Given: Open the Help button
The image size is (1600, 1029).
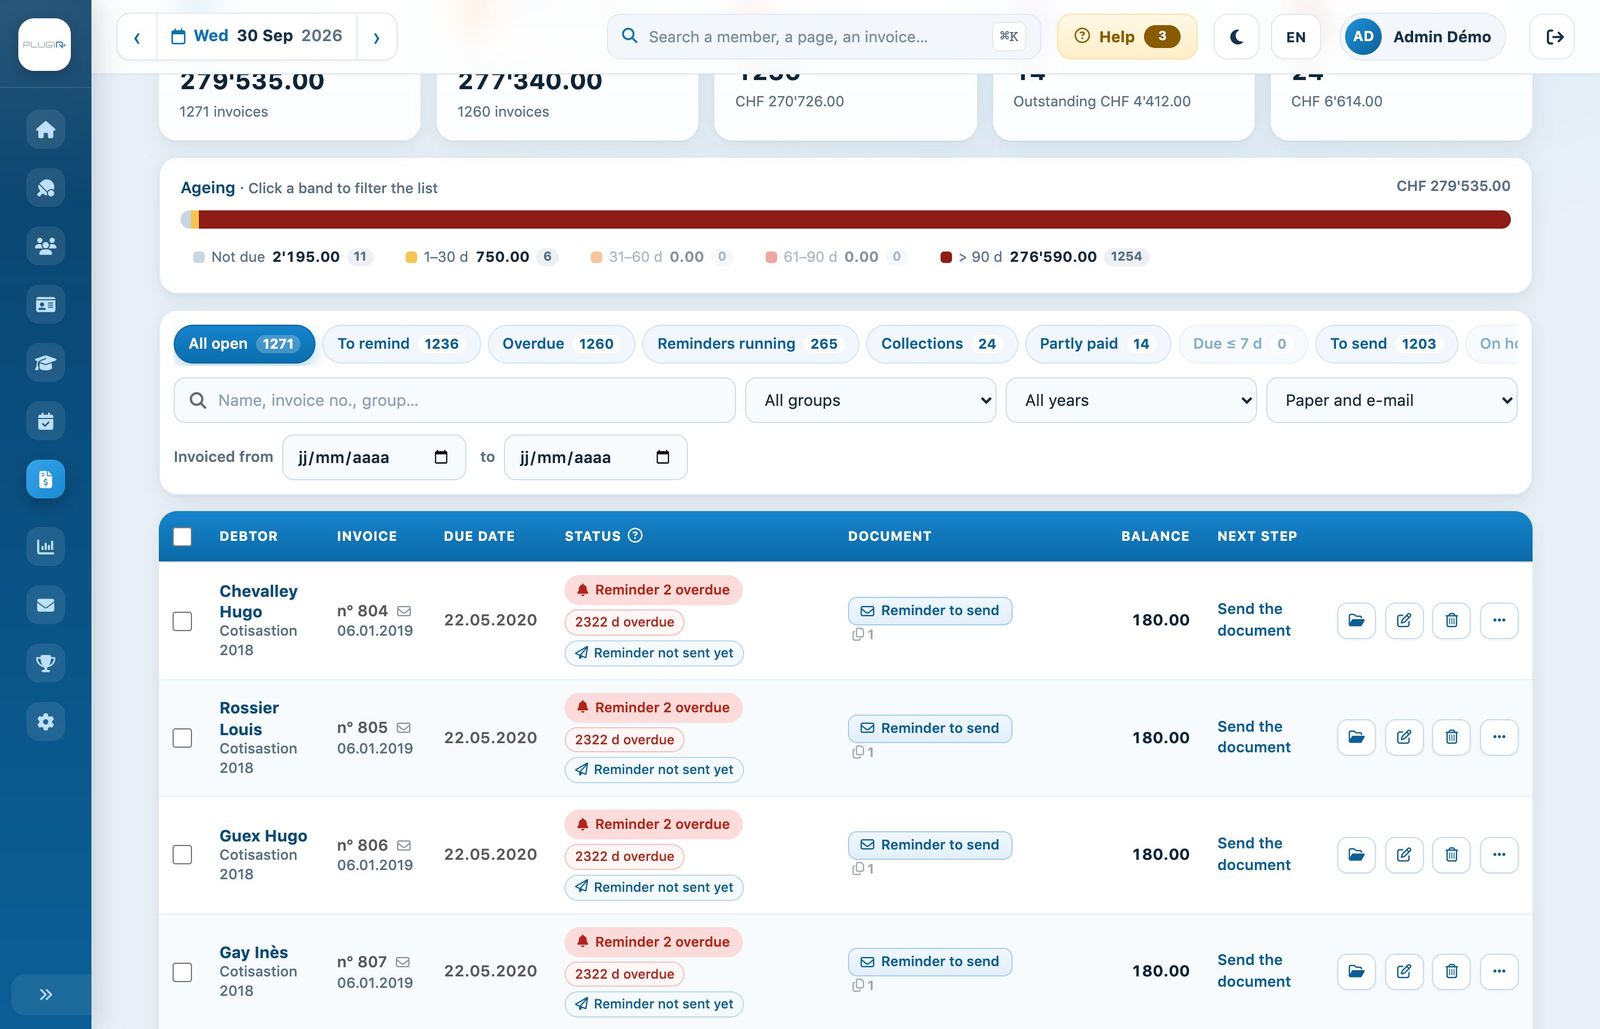Looking at the screenshot, I should pos(1127,37).
